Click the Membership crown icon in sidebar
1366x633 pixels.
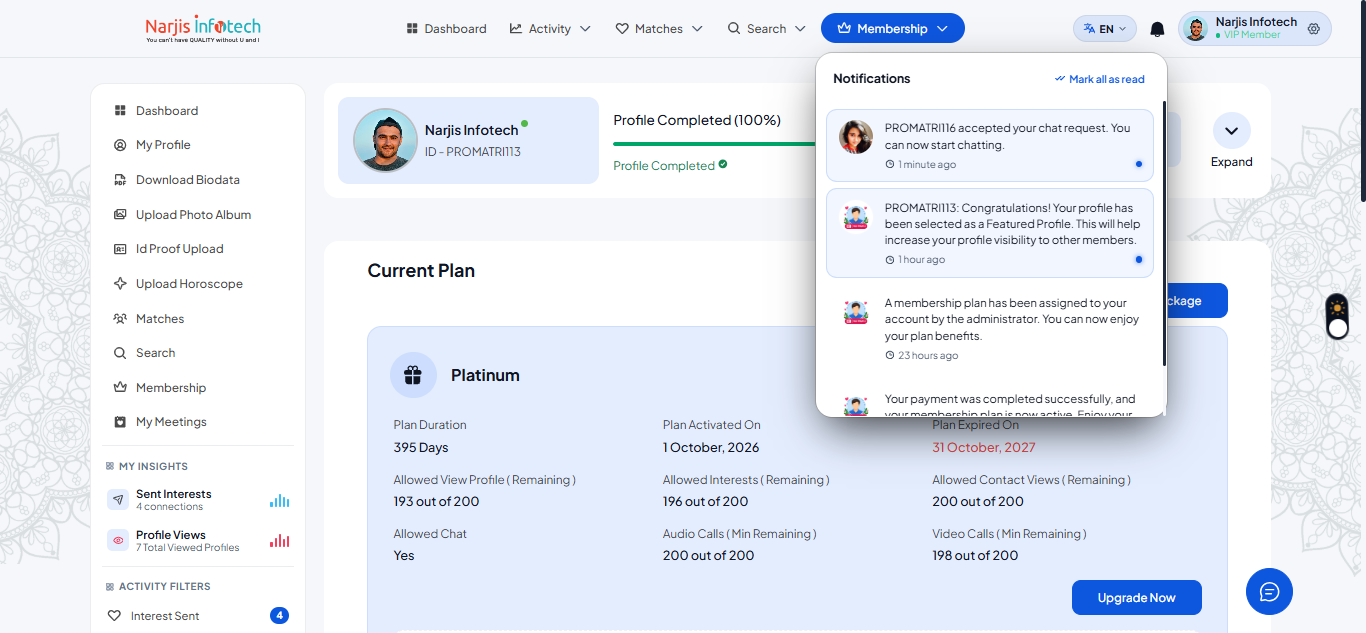(x=120, y=387)
